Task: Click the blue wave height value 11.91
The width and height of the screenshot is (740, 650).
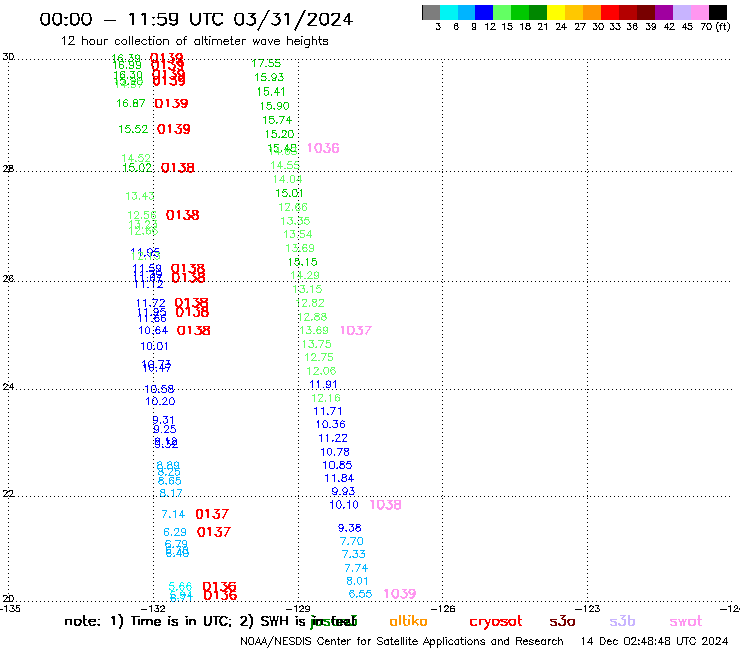Action: (x=323, y=385)
